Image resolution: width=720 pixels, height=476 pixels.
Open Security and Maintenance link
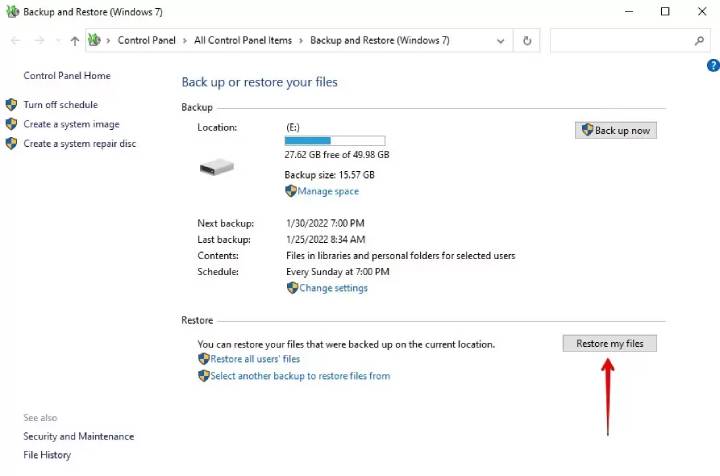pos(79,437)
